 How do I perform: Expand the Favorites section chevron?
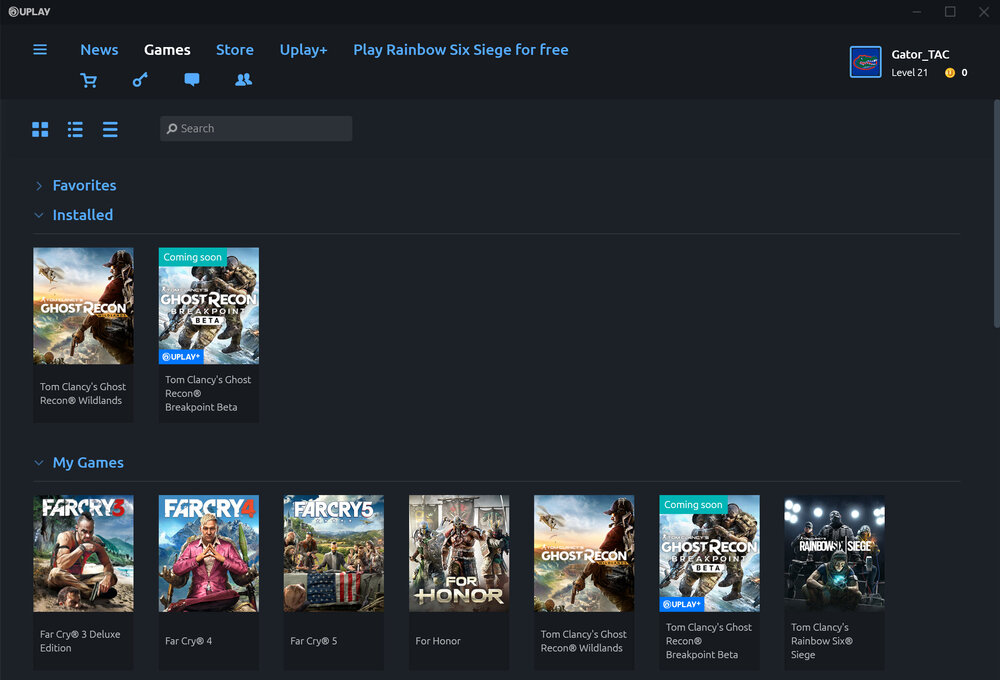[39, 186]
